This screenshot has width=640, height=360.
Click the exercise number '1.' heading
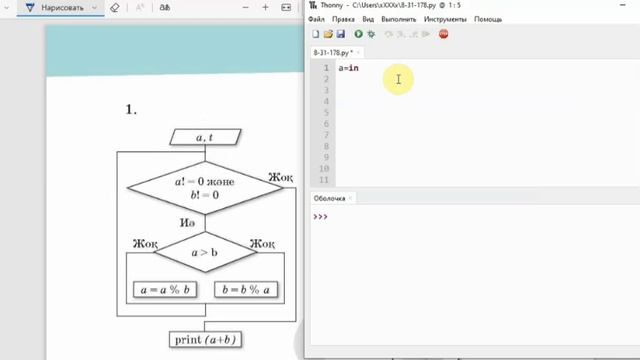[x=131, y=109]
